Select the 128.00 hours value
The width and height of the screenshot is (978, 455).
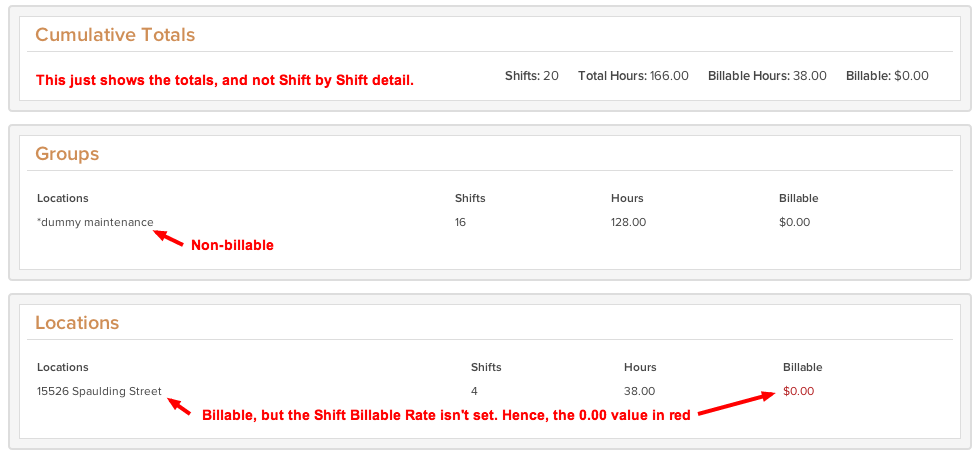pos(629,222)
